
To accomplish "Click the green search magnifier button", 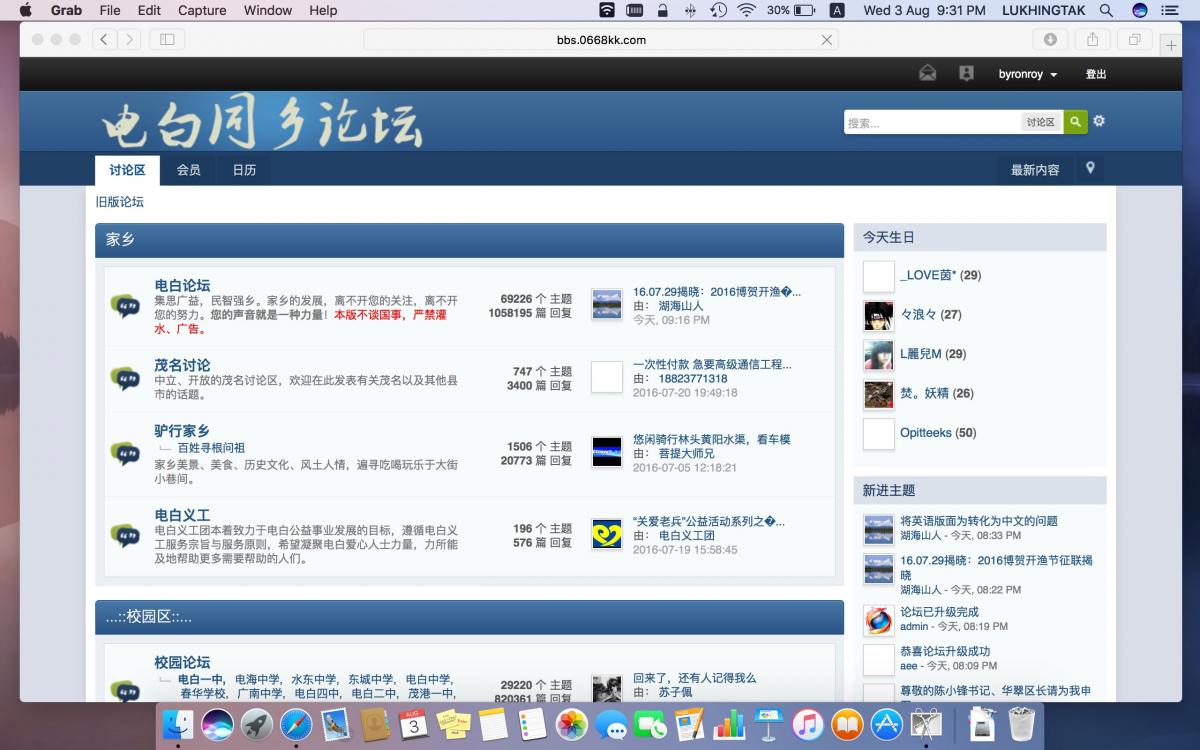I will [1075, 122].
